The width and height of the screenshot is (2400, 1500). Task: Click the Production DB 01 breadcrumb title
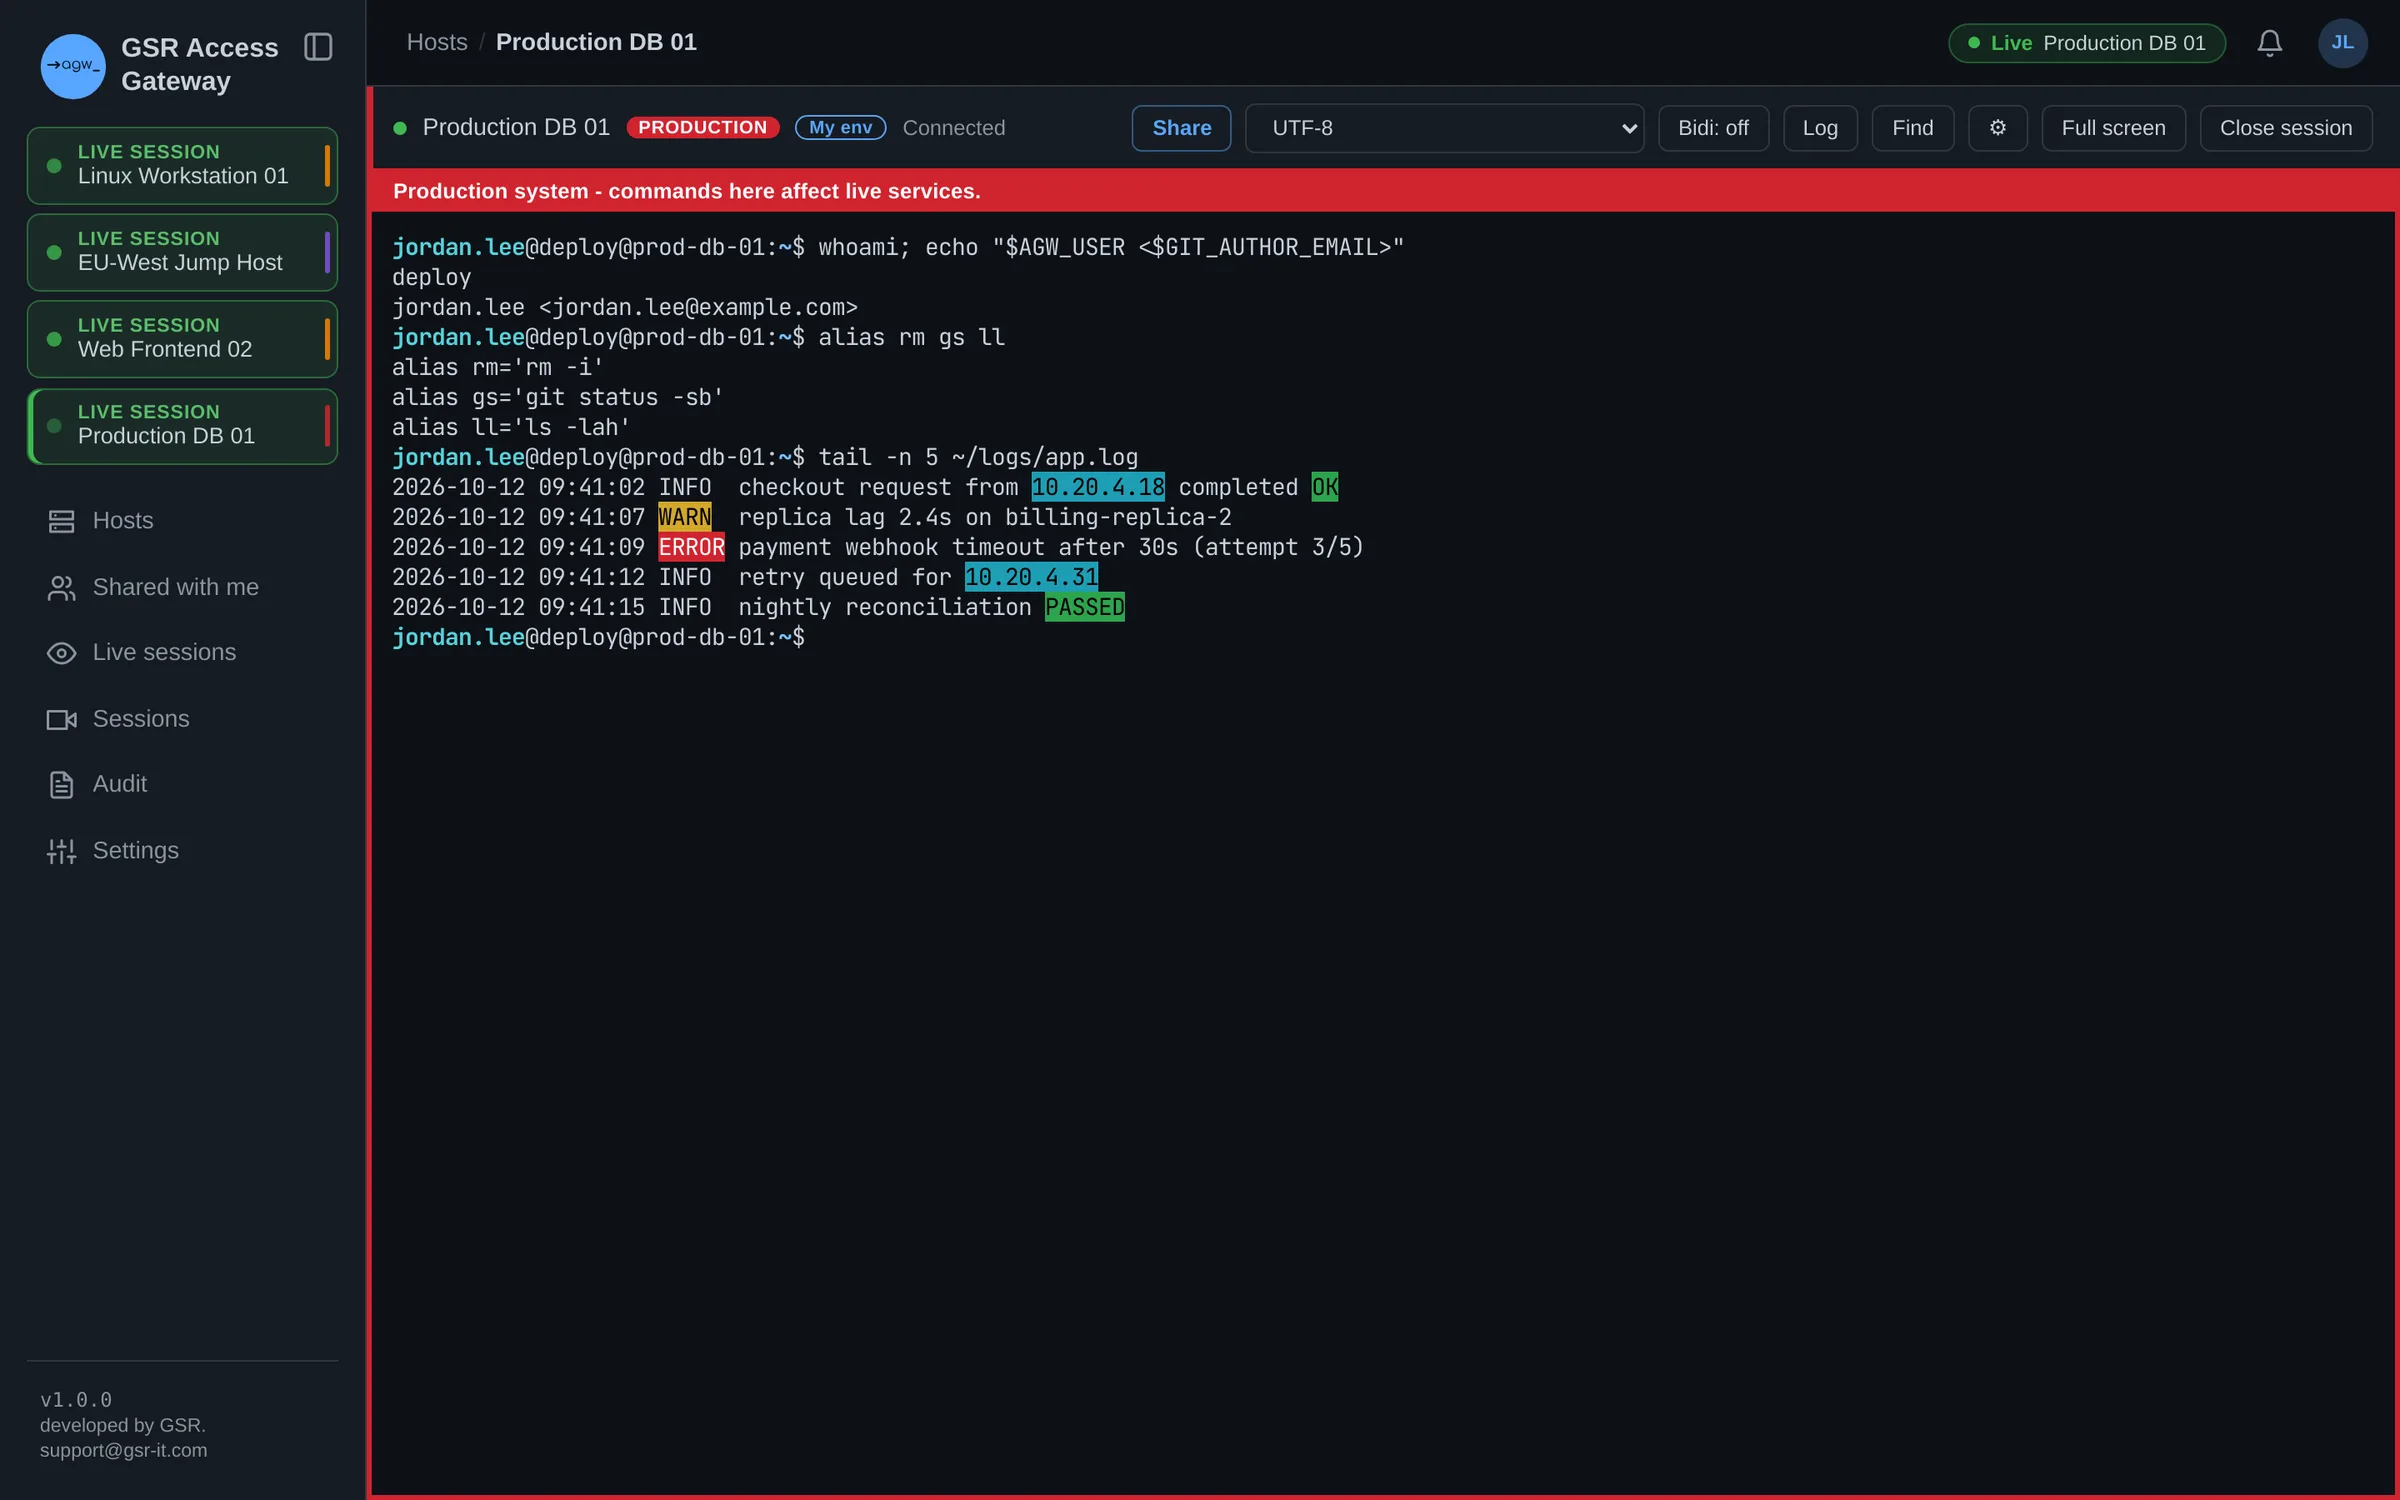pos(596,42)
